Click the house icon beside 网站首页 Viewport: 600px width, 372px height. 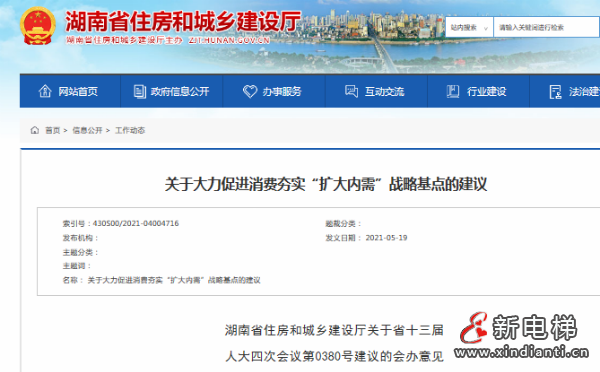point(45,91)
